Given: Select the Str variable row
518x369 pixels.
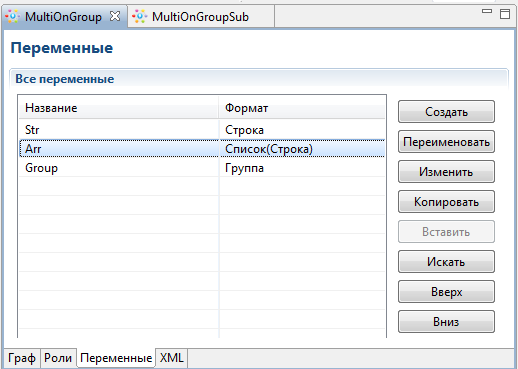Looking at the screenshot, I should tap(202, 130).
